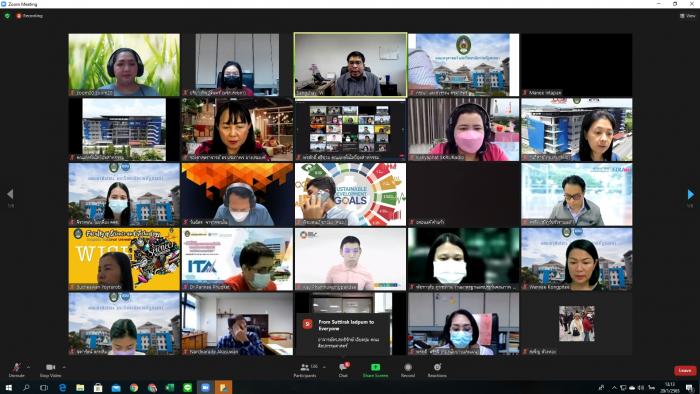Expand audio options arrow beside Unmute
The image size is (700, 394).
(x=29, y=367)
